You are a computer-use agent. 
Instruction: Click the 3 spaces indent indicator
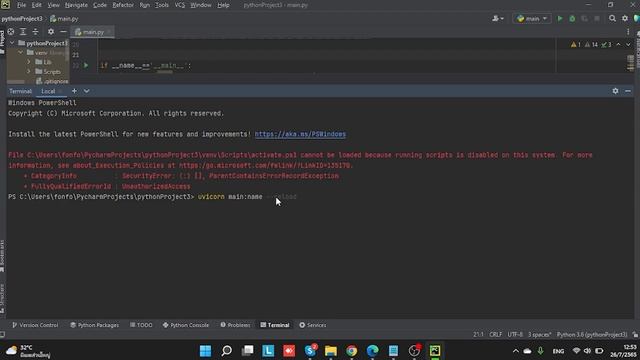coord(540,335)
